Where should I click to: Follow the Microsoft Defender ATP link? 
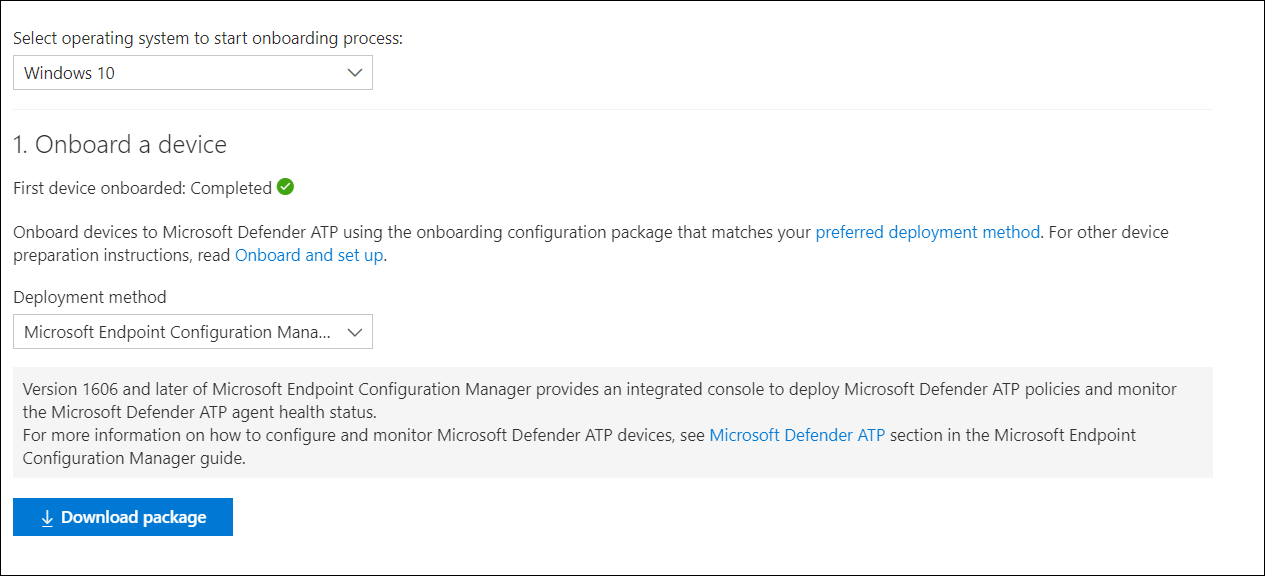coord(796,435)
